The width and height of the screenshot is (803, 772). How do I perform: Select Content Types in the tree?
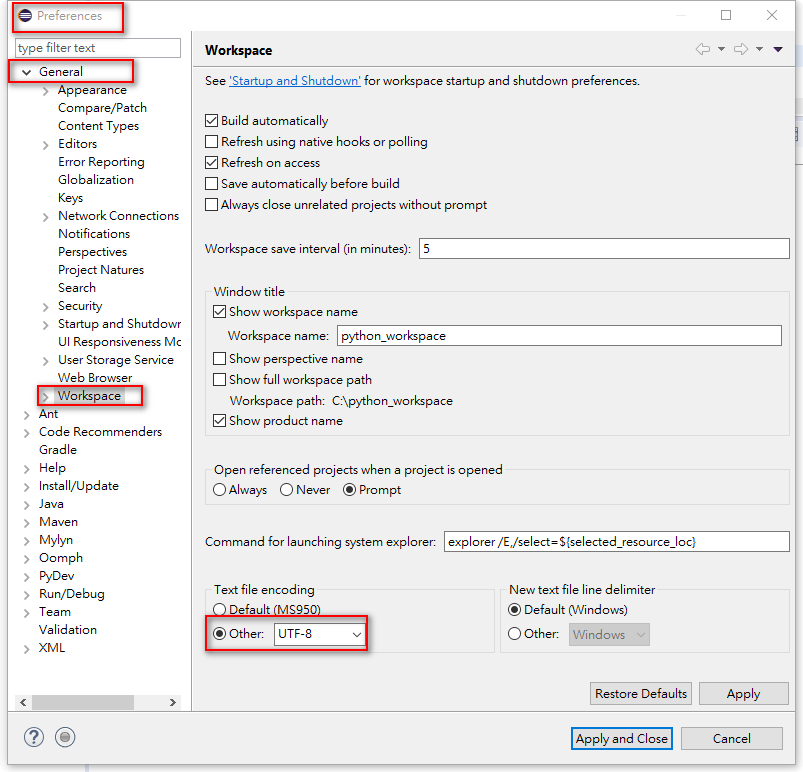pos(98,126)
